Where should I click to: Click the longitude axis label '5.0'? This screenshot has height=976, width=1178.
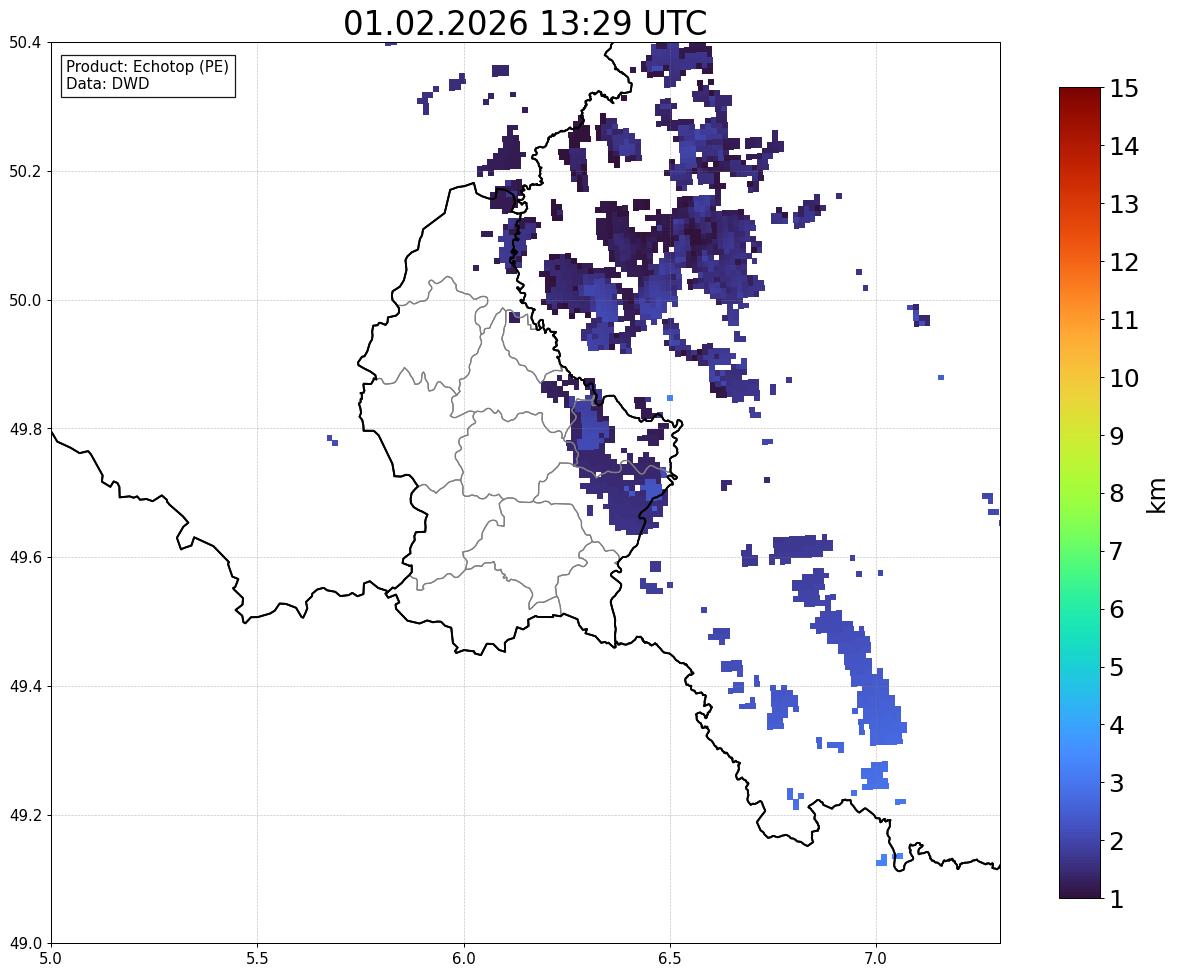click(x=51, y=959)
